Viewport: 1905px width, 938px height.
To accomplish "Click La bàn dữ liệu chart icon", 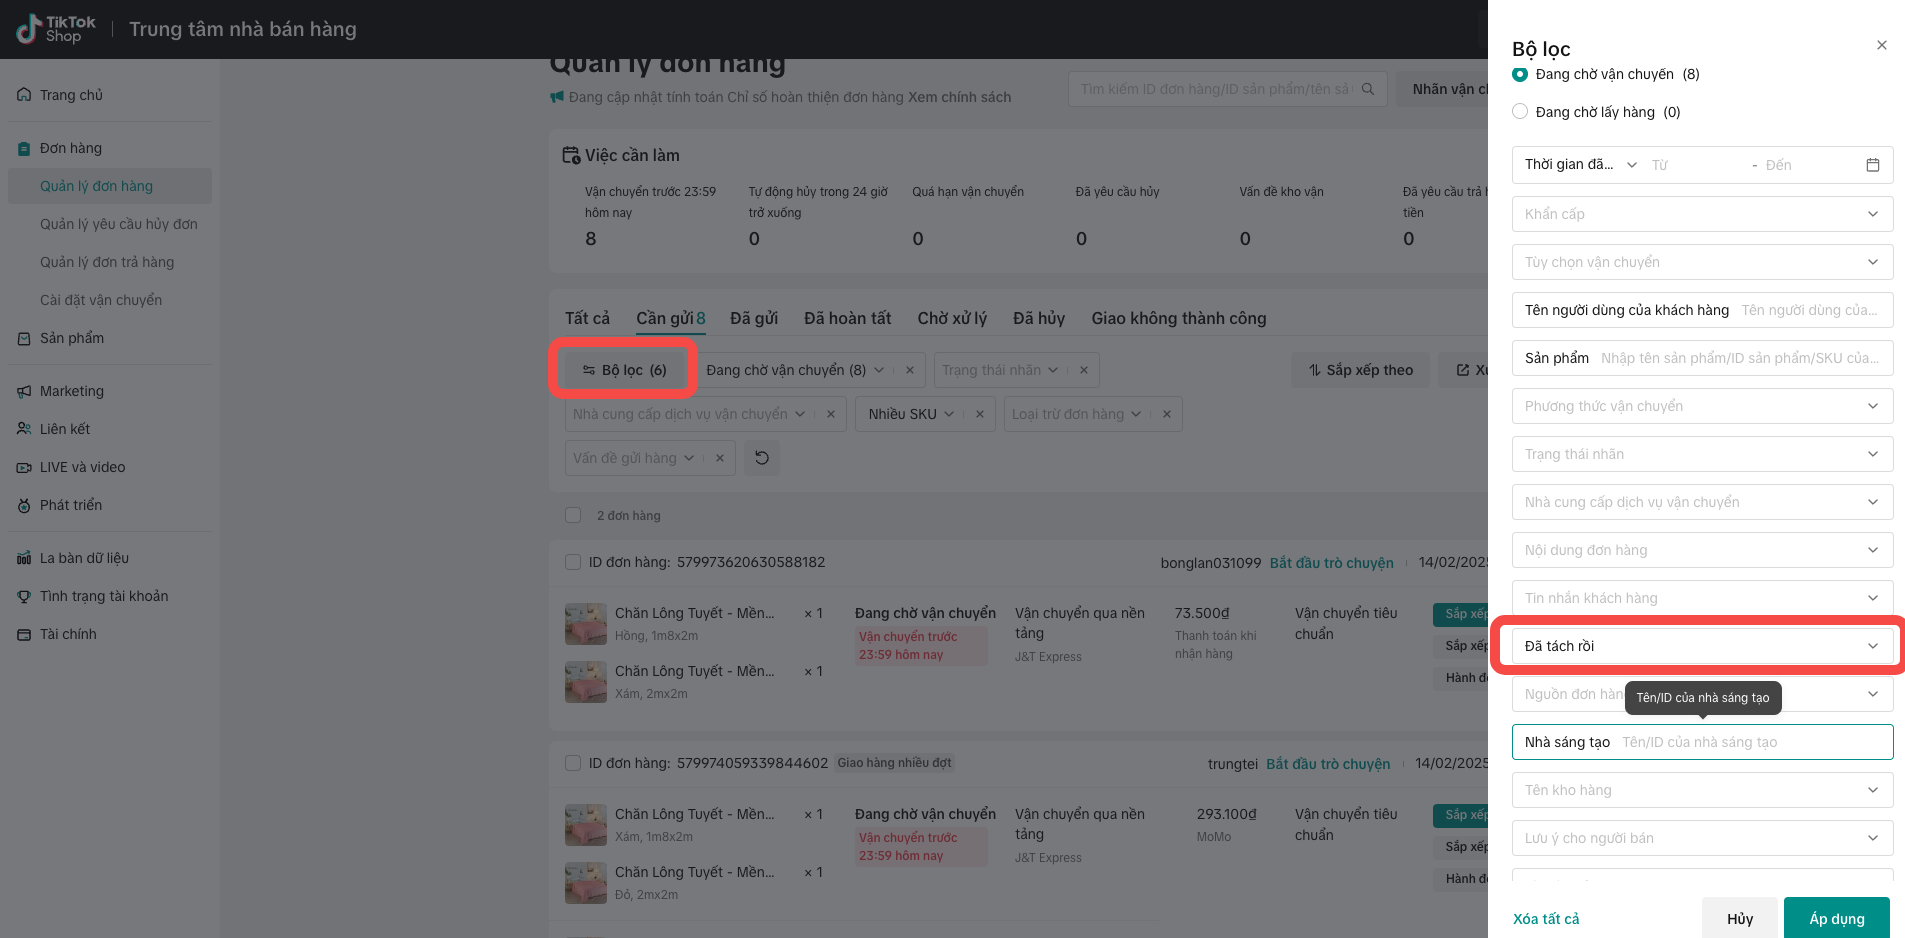I will [x=24, y=558].
